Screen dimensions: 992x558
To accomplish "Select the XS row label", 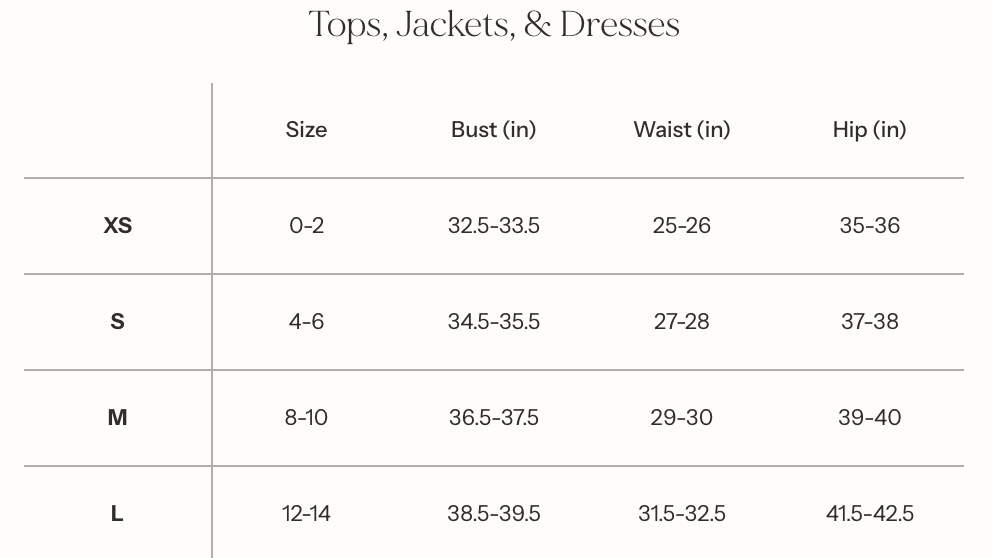I will 117,226.
